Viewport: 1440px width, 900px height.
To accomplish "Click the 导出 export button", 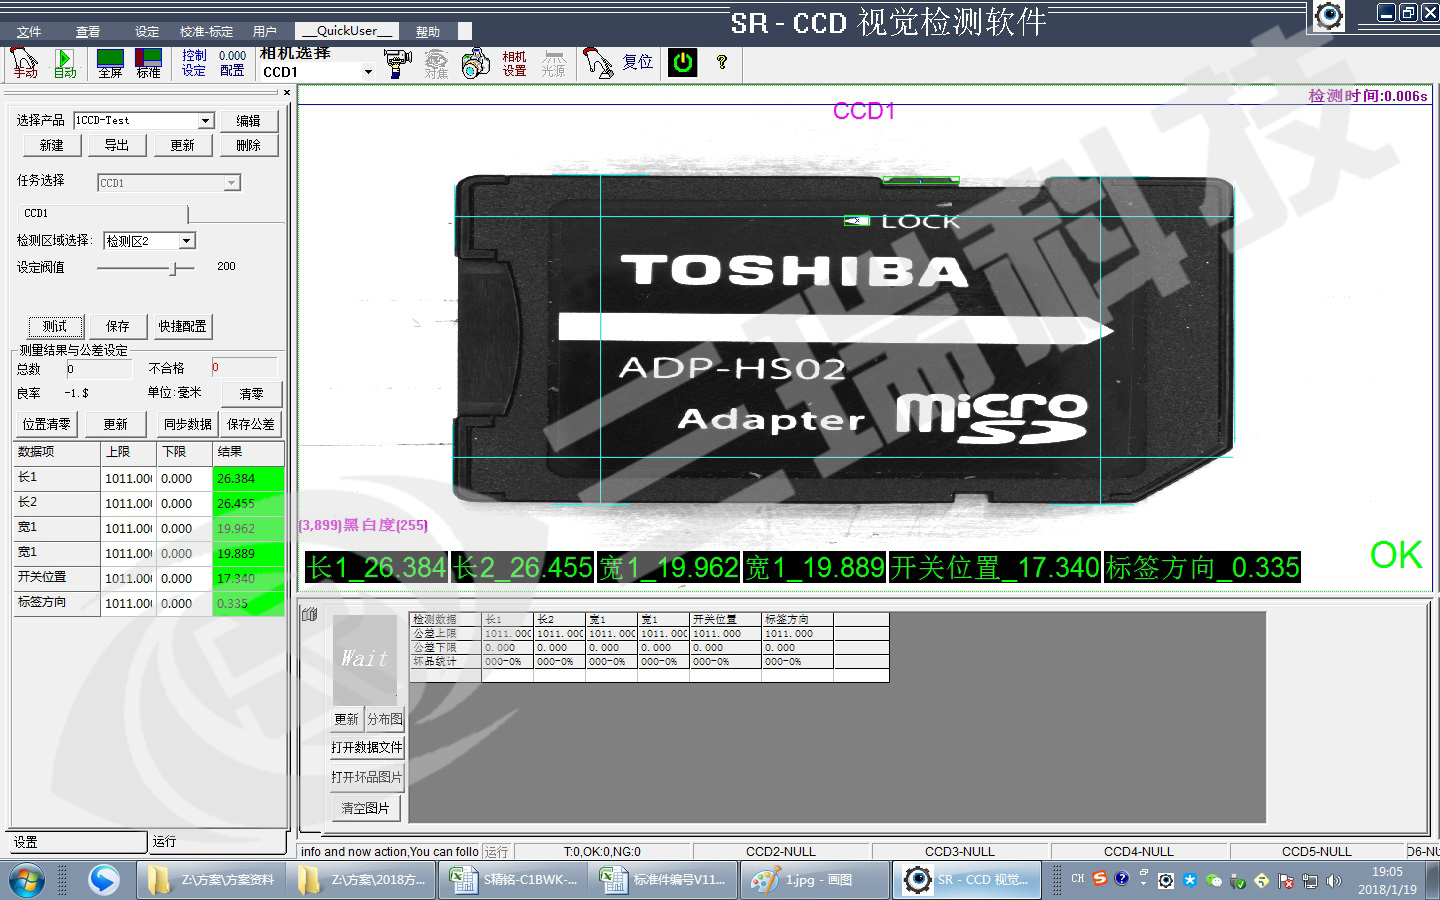I will 117,145.
